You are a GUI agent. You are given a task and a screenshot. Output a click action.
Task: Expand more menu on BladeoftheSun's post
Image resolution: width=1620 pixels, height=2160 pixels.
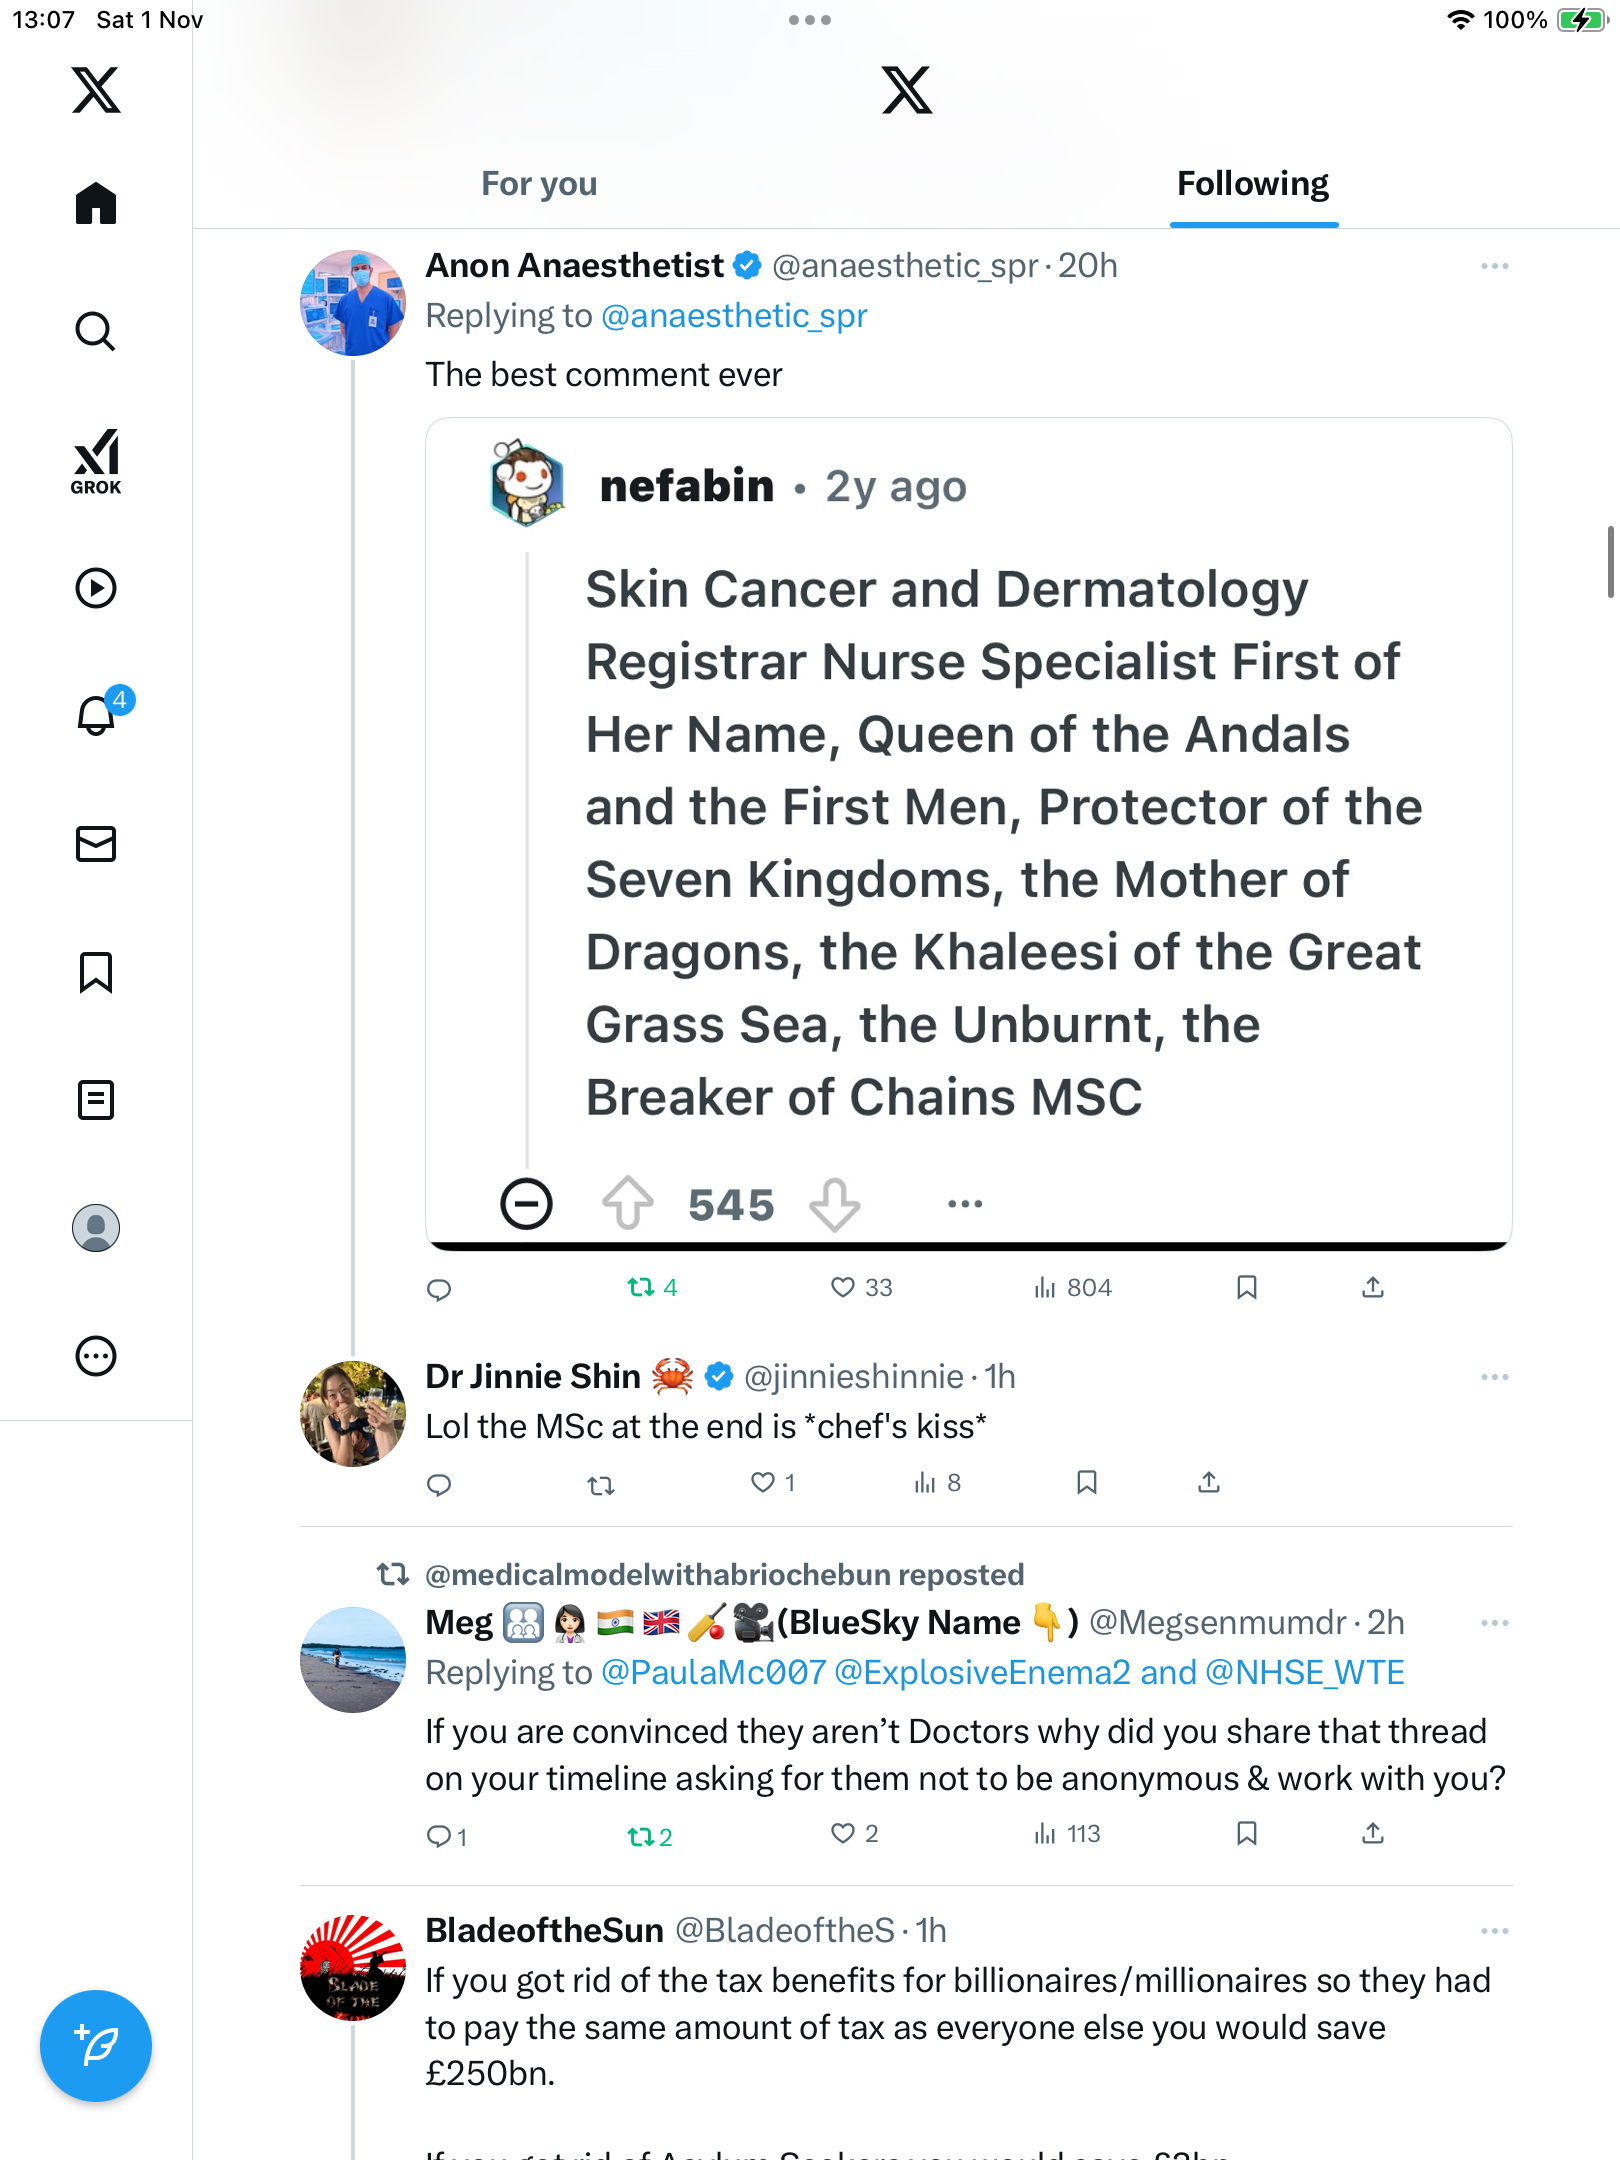point(1494,1931)
